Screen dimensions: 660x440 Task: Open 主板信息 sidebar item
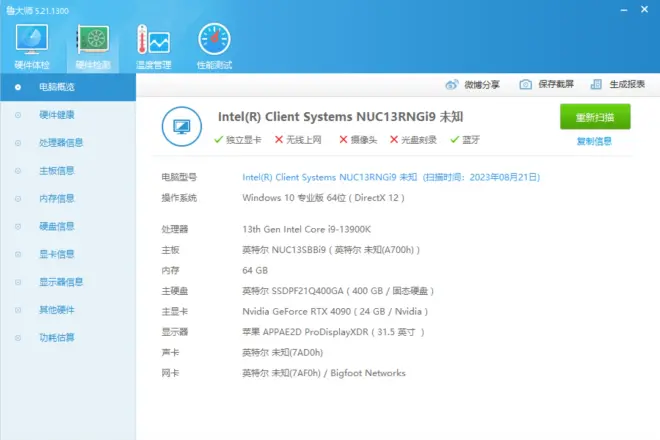coord(68,171)
